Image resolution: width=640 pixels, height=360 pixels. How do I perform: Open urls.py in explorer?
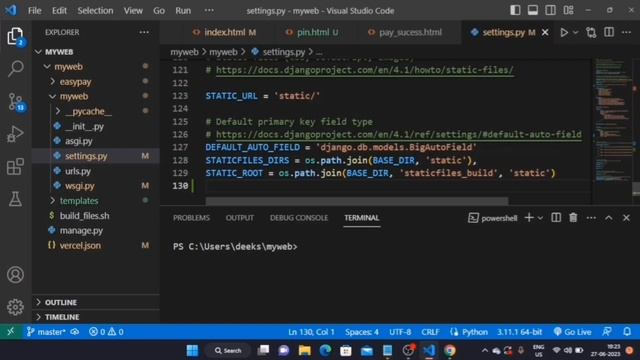[x=78, y=171]
